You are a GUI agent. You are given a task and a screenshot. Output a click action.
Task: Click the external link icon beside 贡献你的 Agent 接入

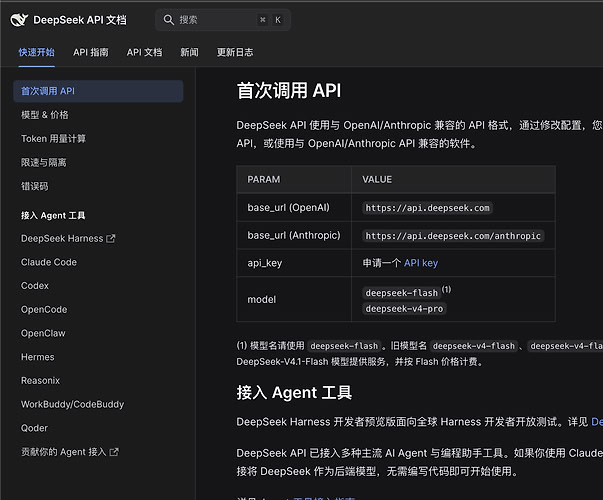(114, 452)
